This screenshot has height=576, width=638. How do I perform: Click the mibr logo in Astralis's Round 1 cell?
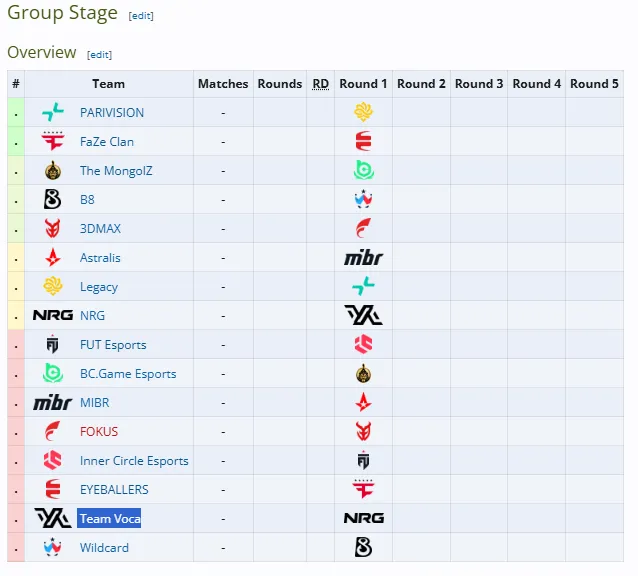click(363, 257)
